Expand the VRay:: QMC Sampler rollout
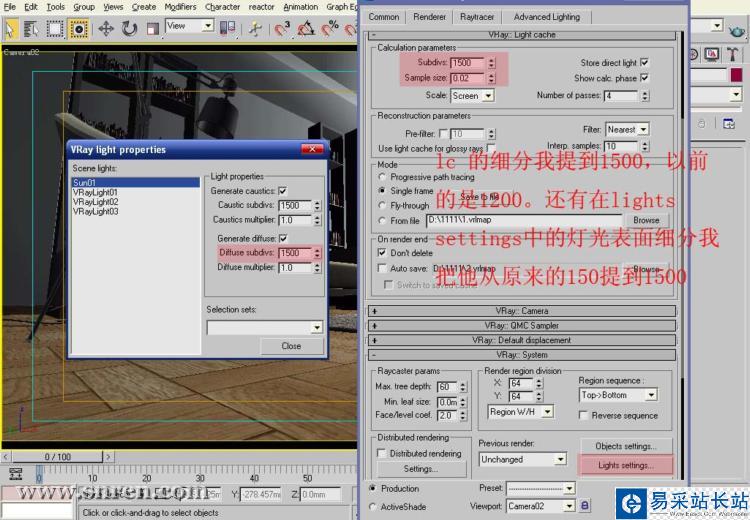Viewport: 750px width, 520px height. pos(522,326)
